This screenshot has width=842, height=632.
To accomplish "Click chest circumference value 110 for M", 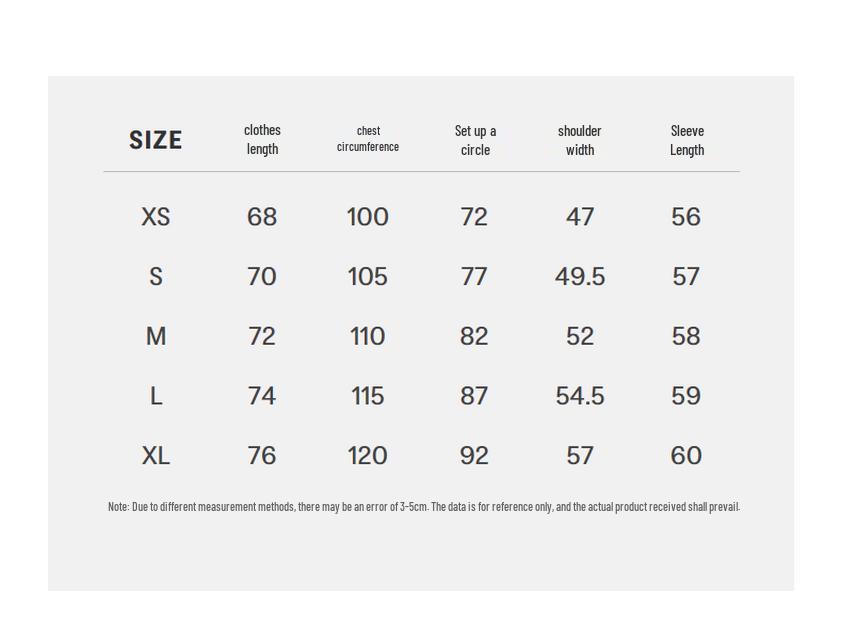I will 367,337.
